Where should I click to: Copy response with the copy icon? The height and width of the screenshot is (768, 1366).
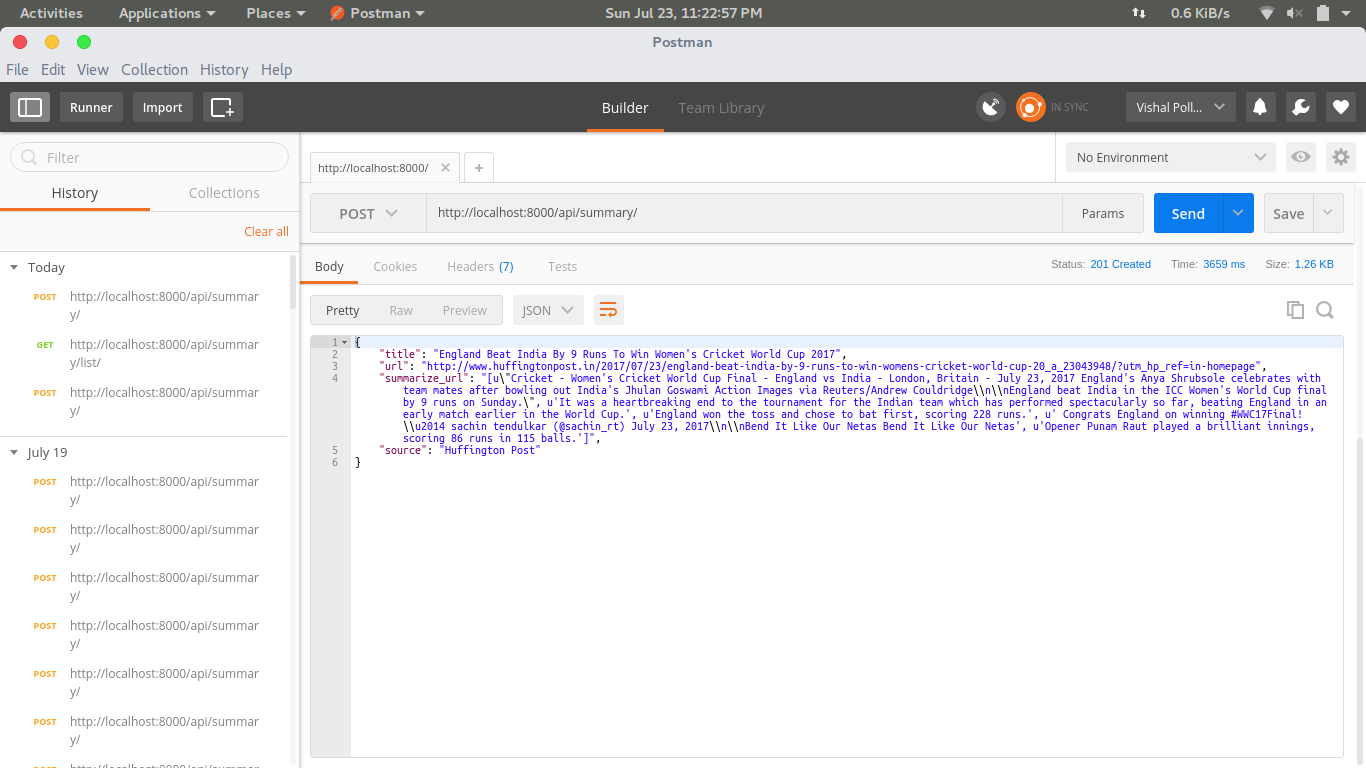(x=1295, y=310)
